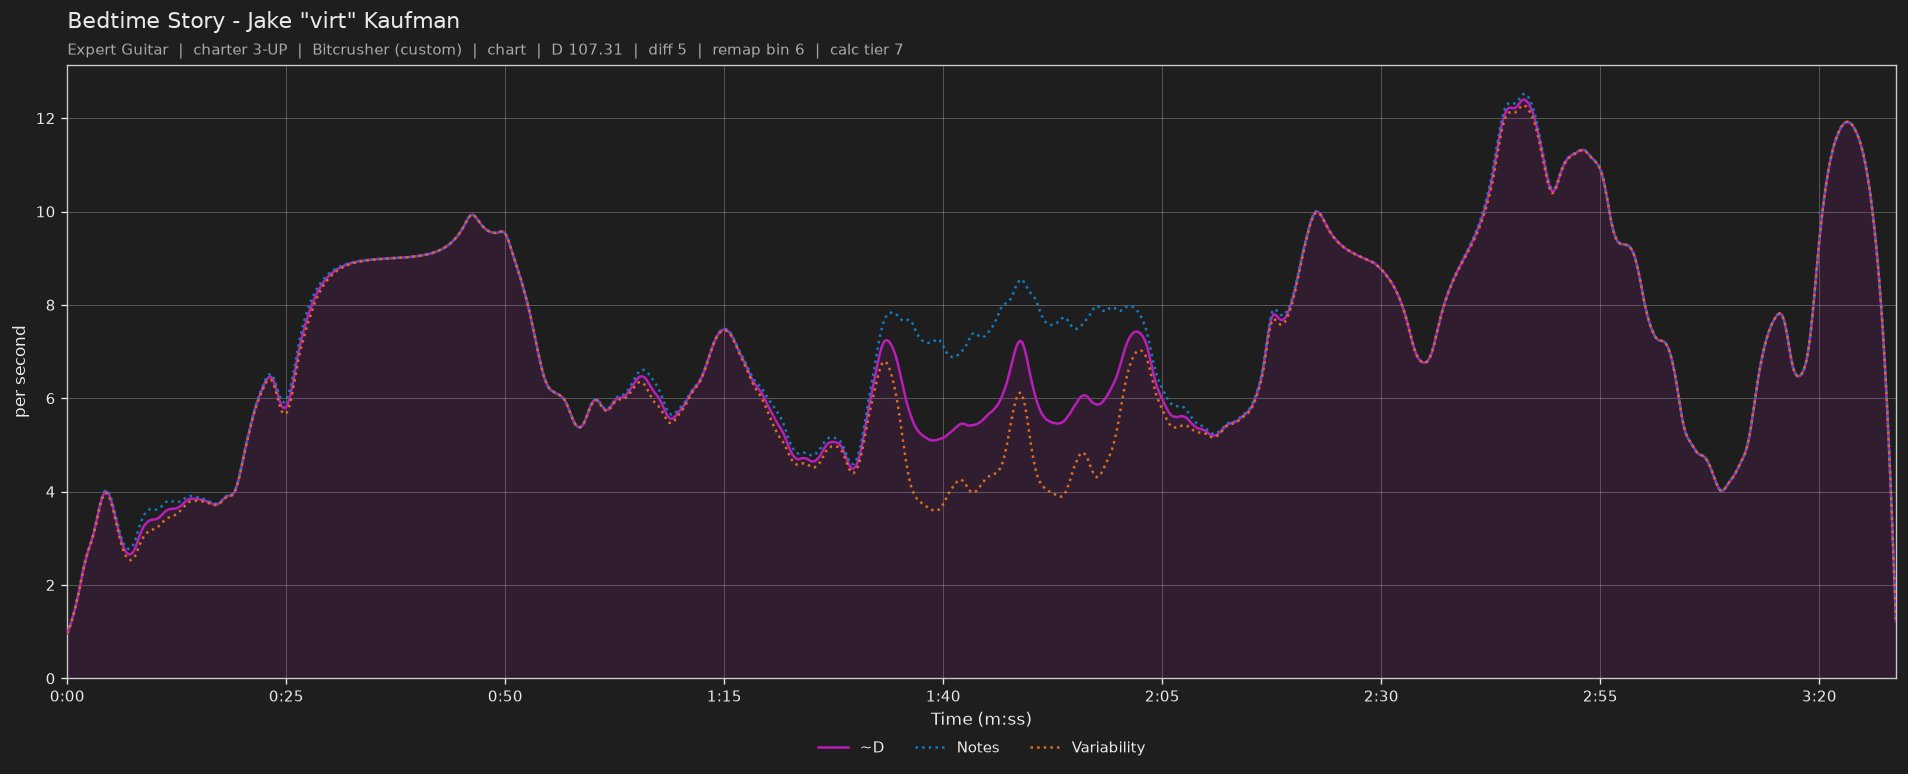Viewport: 1908px width, 774px height.
Task: Click the magenta ~D legend line swatch
Action: 833,747
